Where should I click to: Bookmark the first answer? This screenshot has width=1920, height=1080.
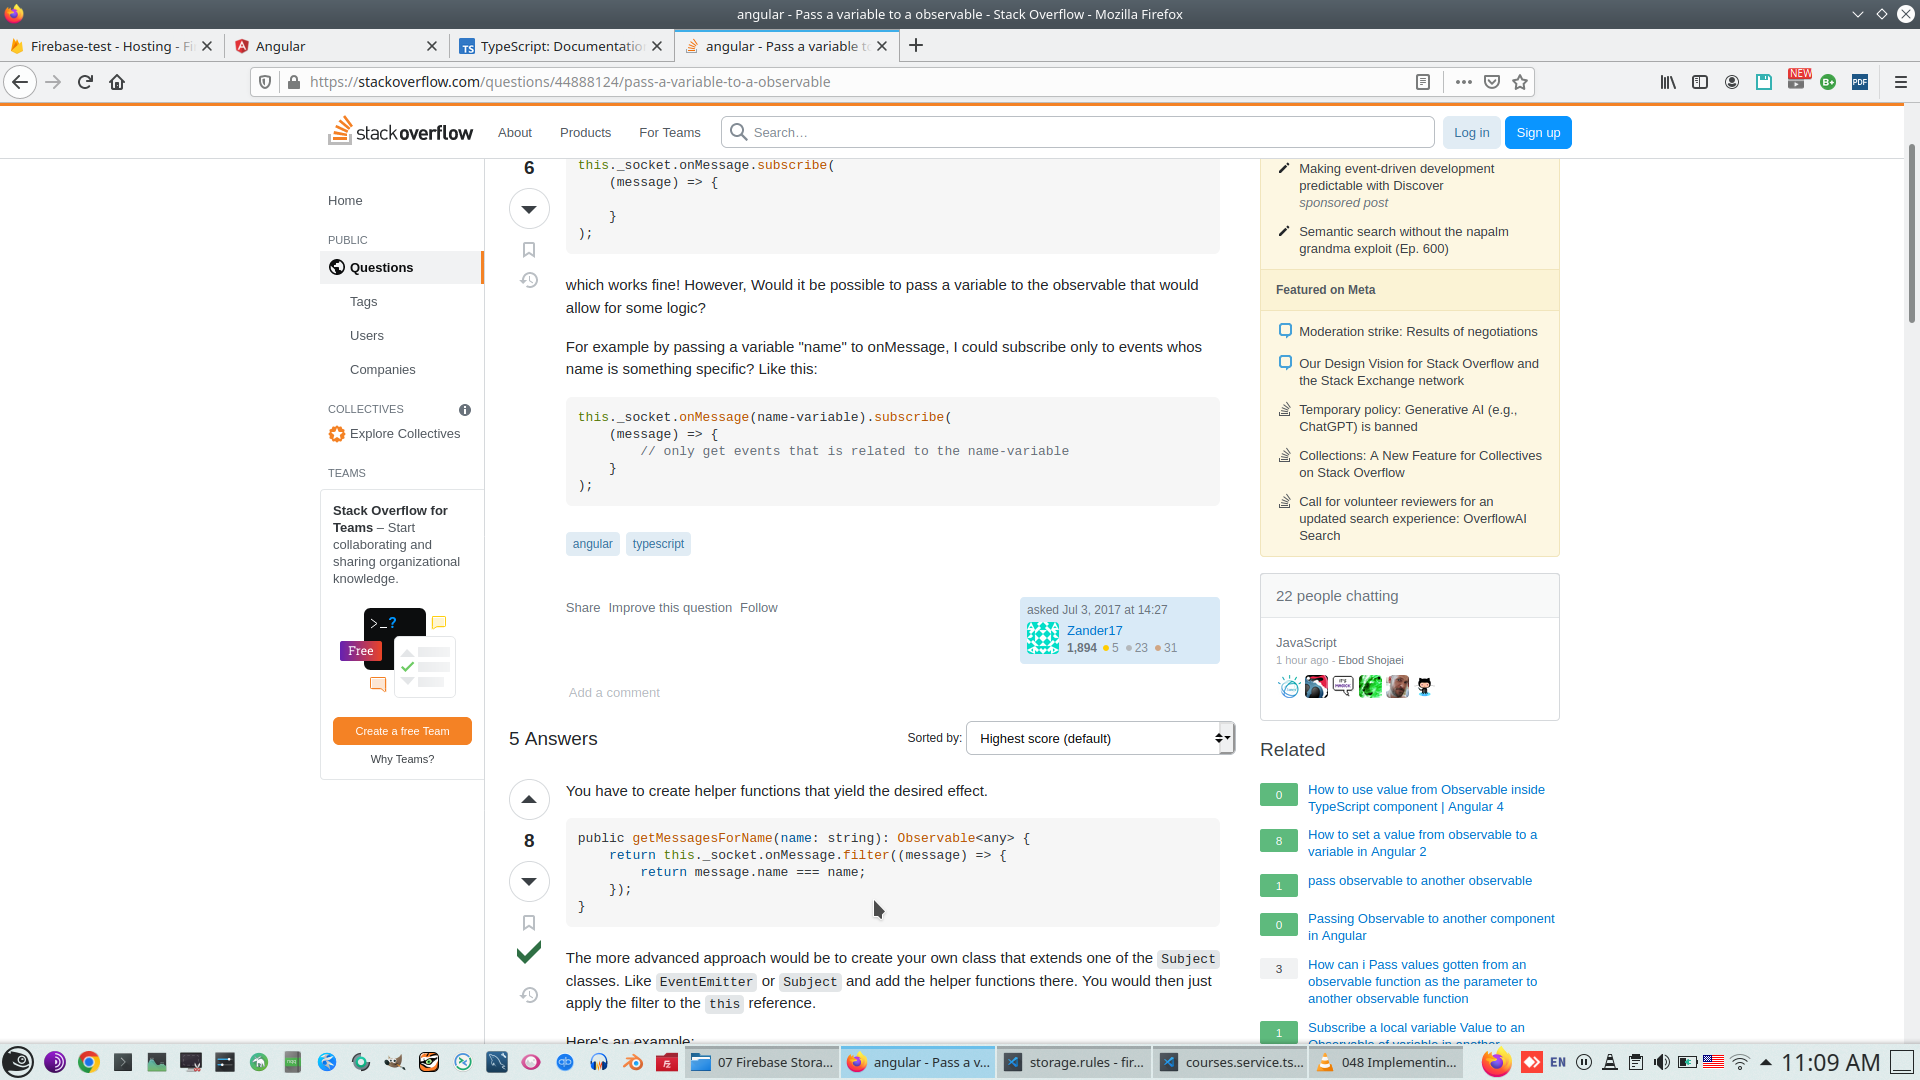point(529,923)
